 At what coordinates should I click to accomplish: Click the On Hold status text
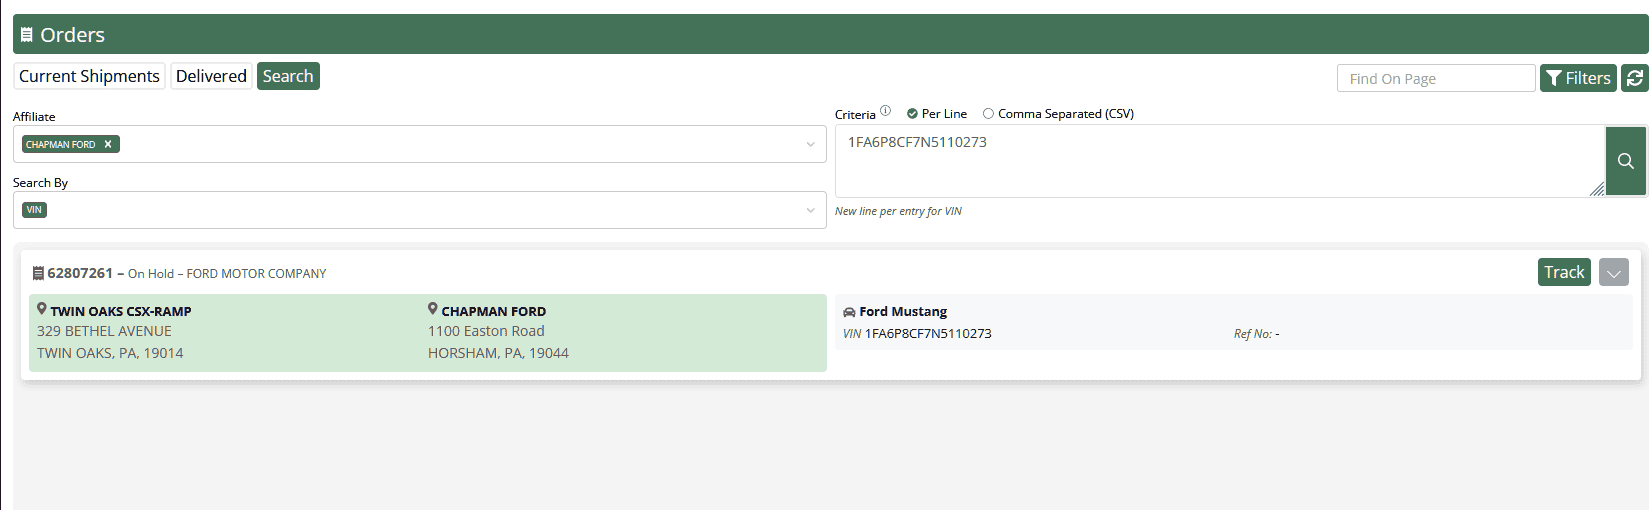click(151, 274)
